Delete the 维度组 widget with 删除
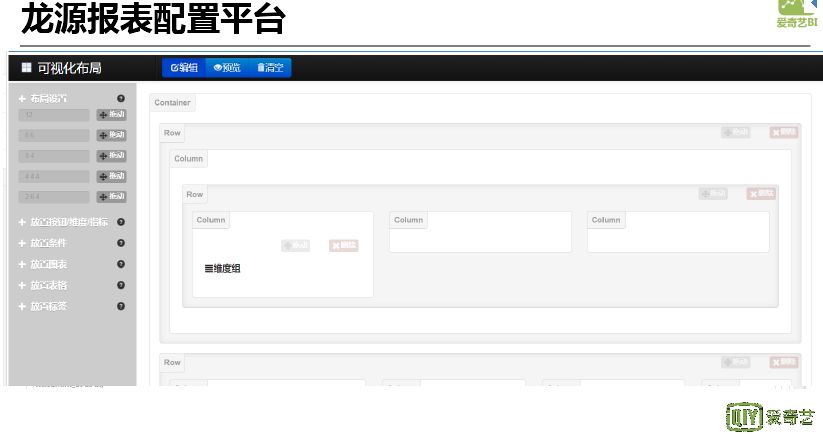823x434 pixels. [x=344, y=245]
